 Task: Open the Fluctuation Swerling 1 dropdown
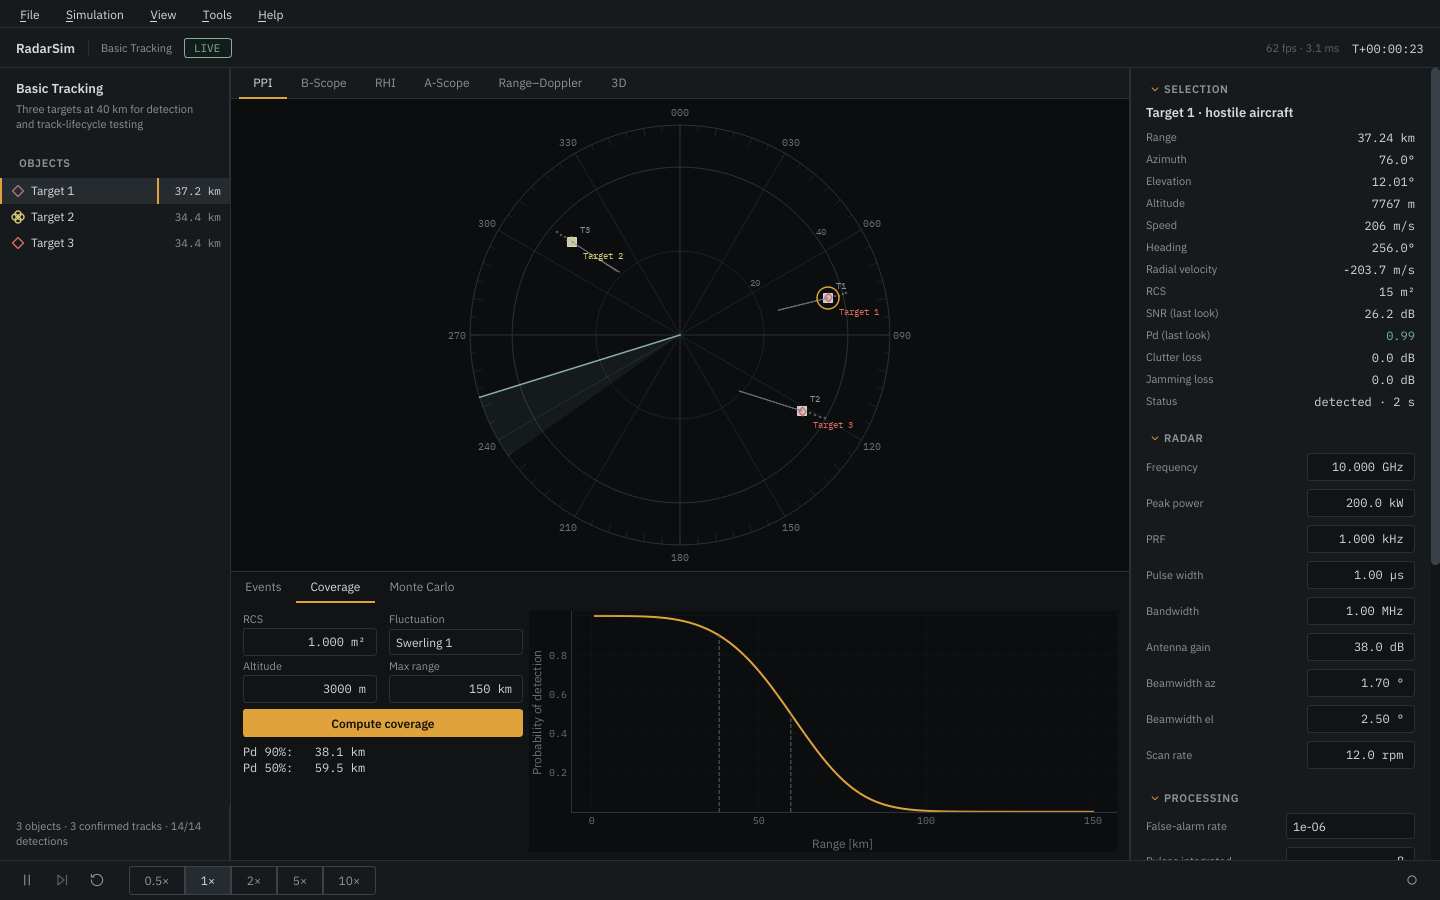click(456, 642)
